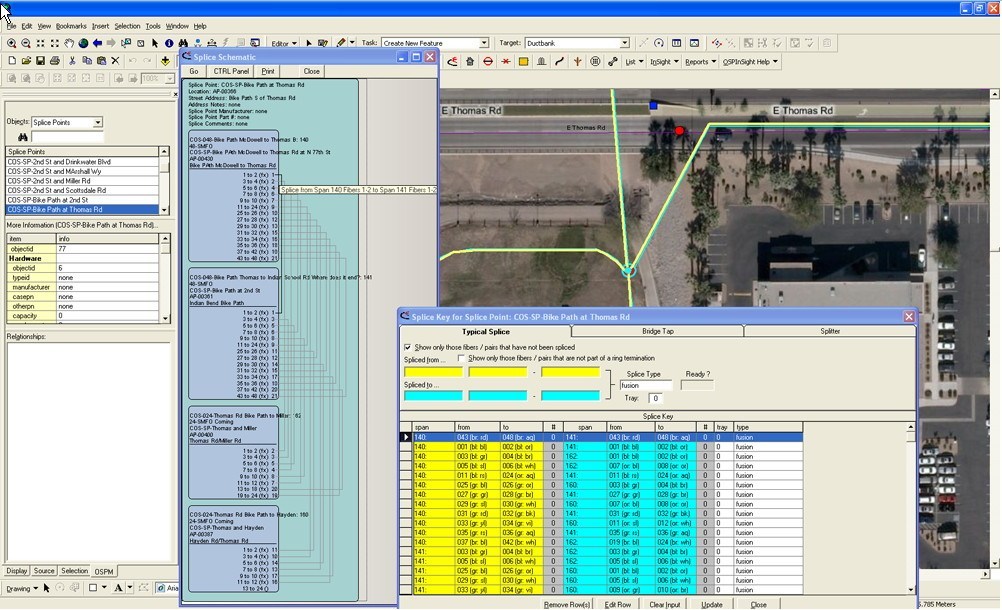
Task: Click the binoculars search icon in OSPM panel
Action: [22, 137]
